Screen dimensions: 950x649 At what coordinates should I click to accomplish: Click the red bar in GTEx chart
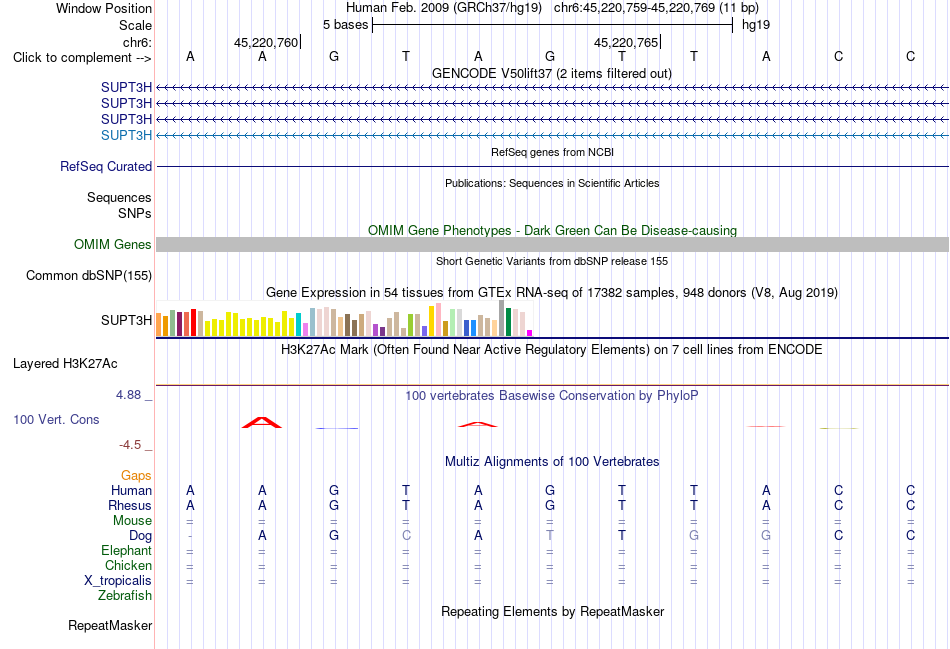tap(193, 322)
